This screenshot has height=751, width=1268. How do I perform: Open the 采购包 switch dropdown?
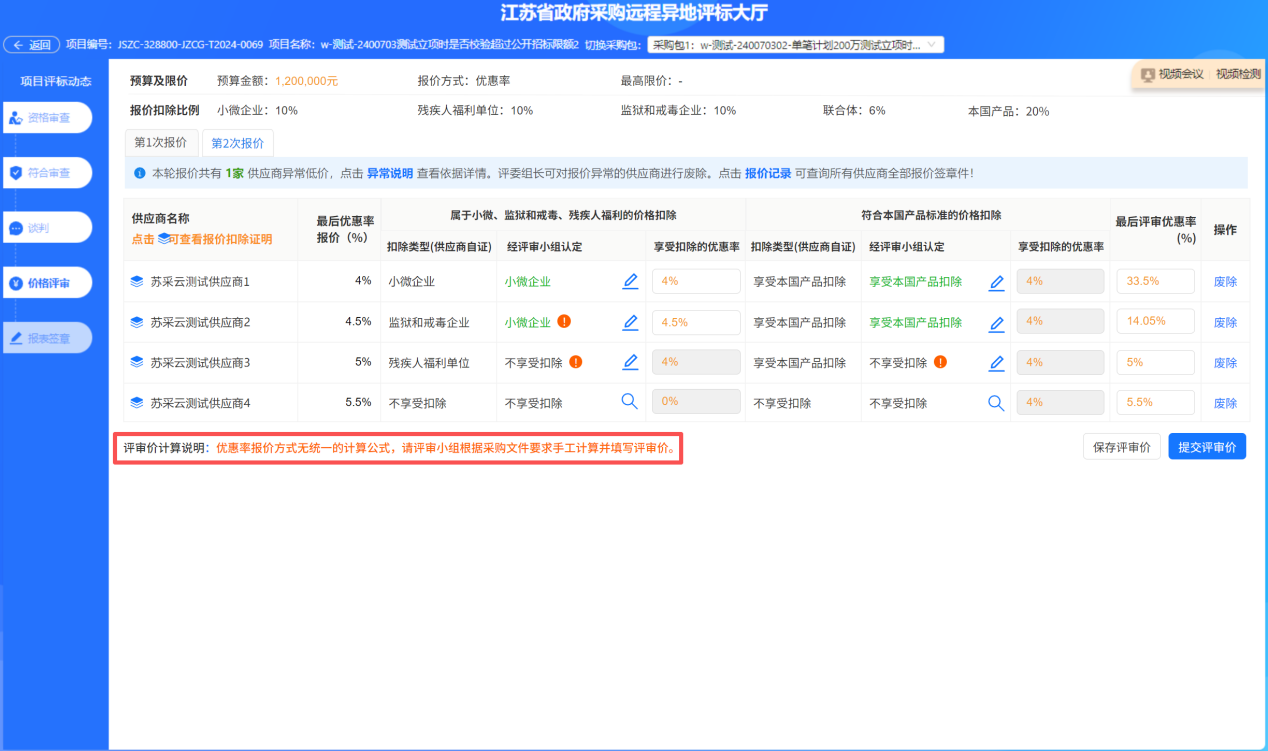click(x=795, y=45)
